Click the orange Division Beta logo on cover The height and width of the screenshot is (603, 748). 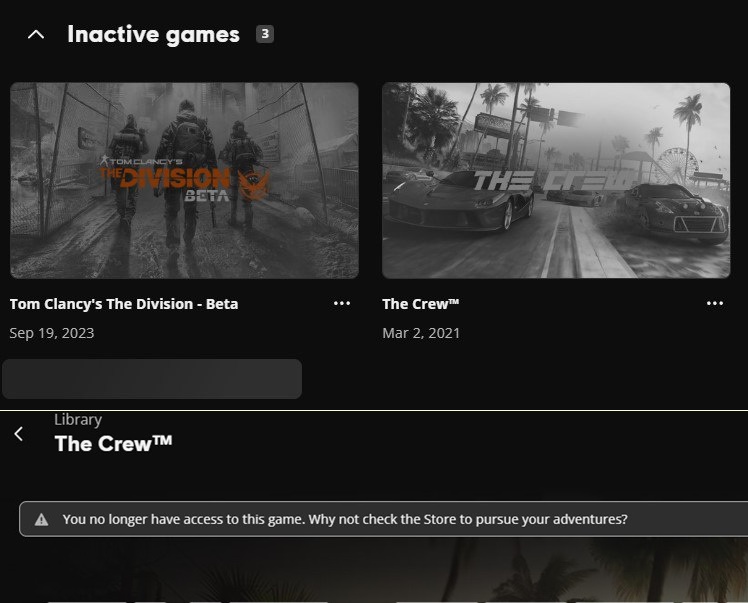tap(185, 178)
